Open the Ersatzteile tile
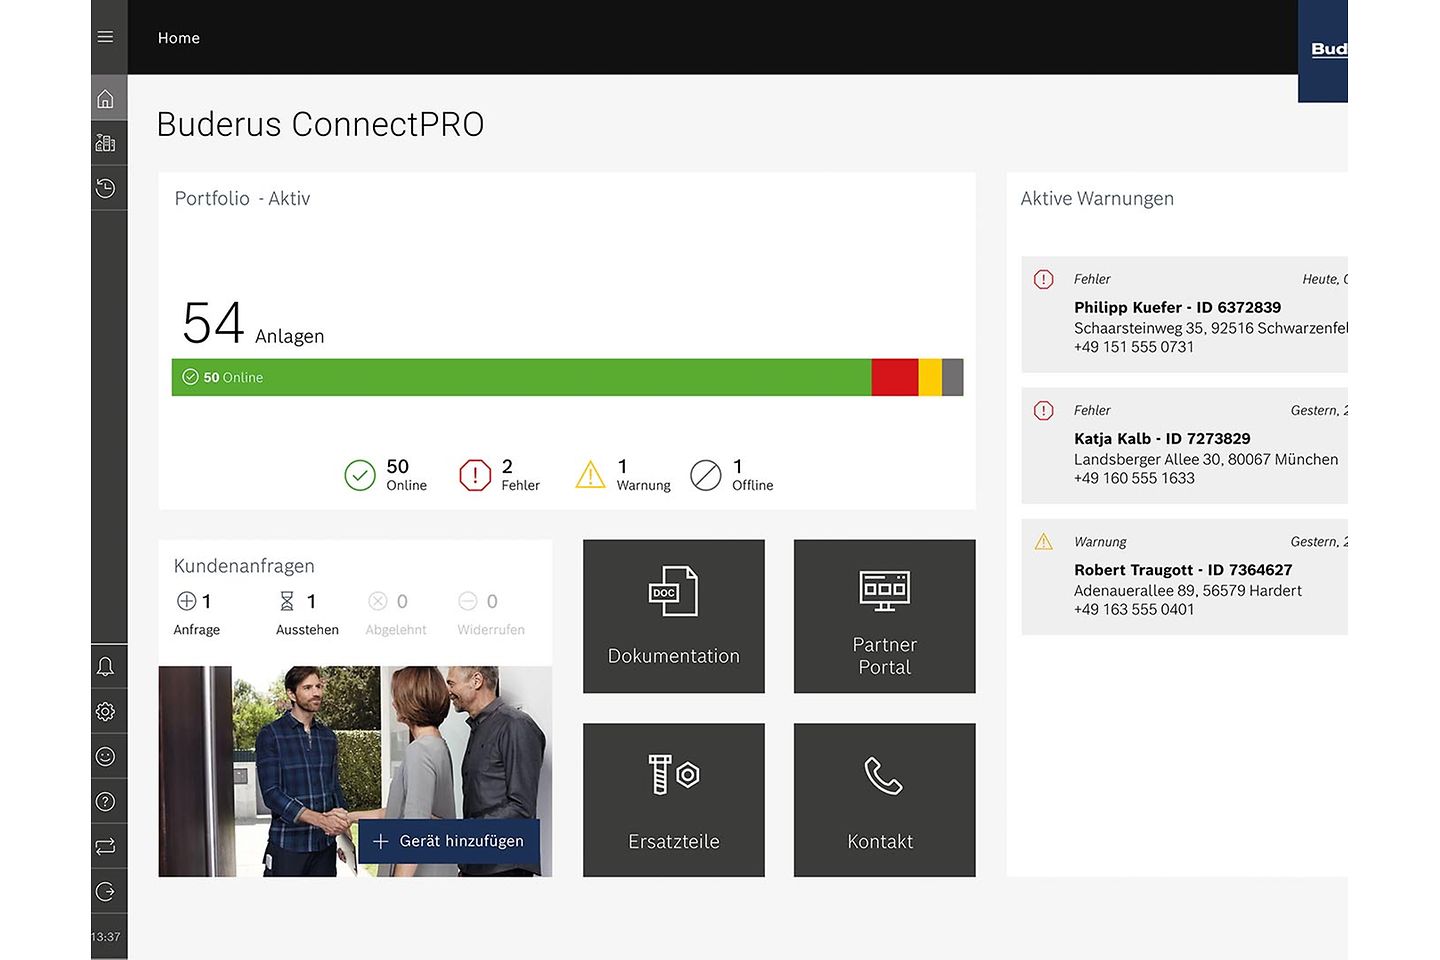The image size is (1440, 960). pos(674,800)
